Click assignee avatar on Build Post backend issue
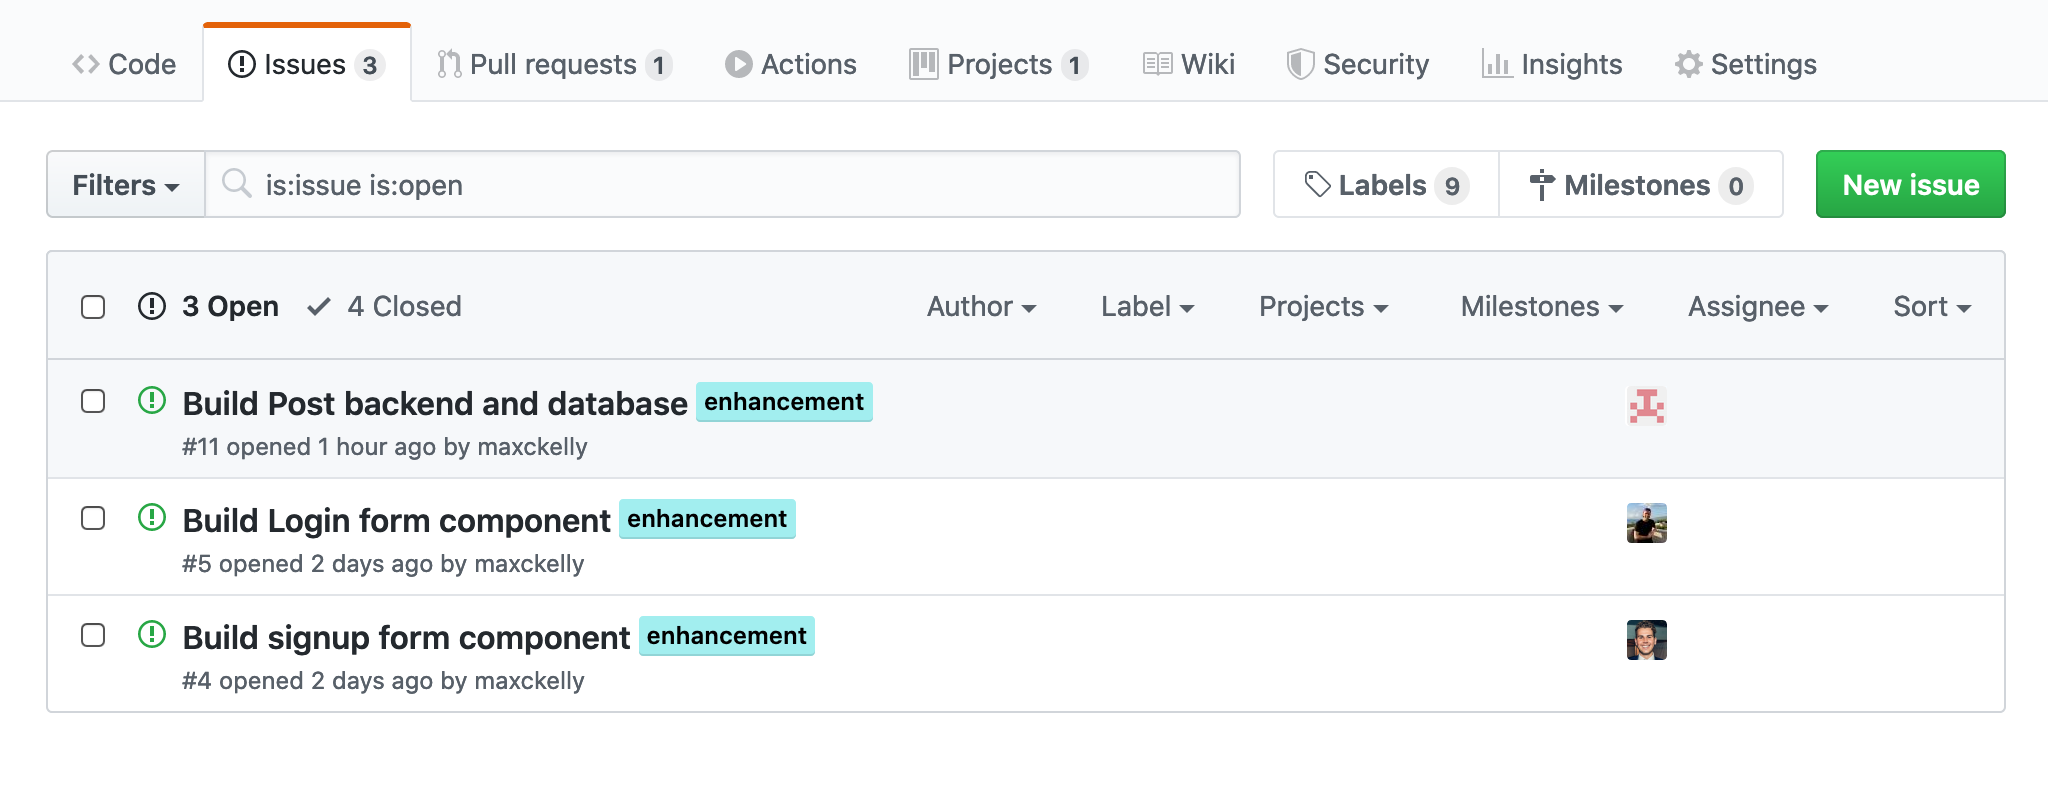The width and height of the screenshot is (2048, 796). [1646, 406]
